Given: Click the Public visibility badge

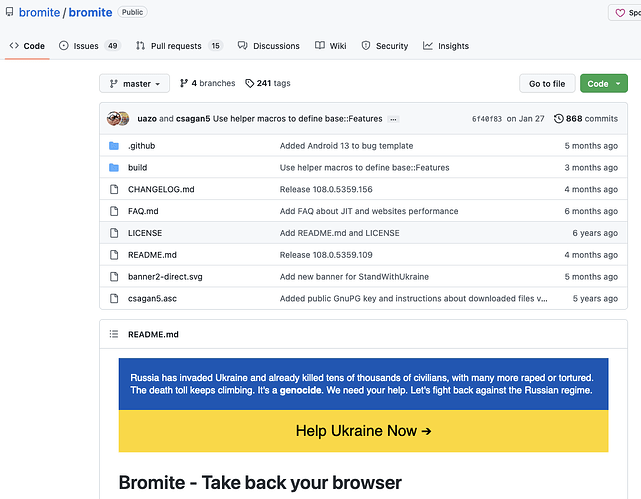Looking at the screenshot, I should pos(132,12).
